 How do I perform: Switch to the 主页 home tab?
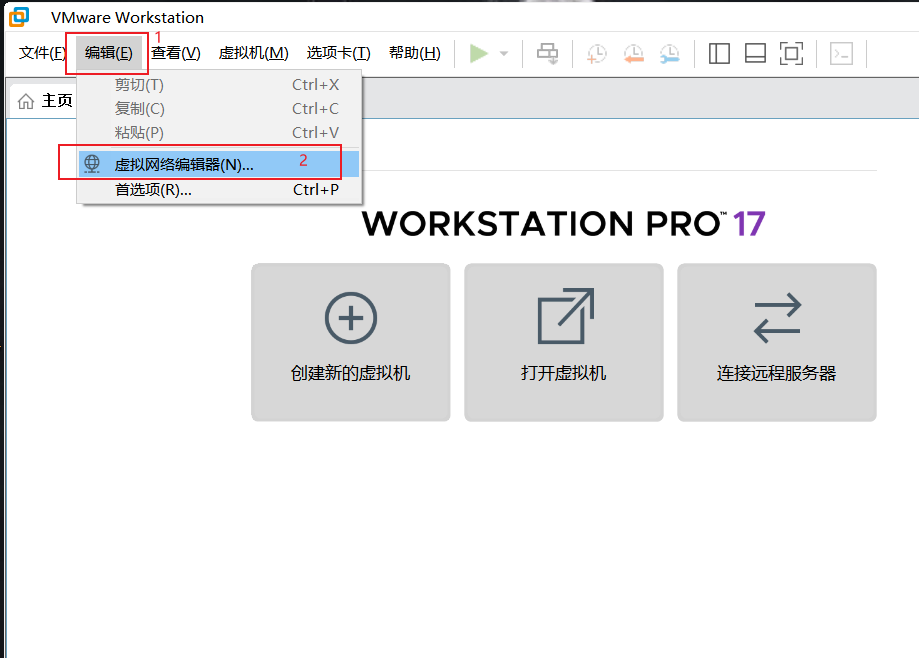(x=45, y=101)
